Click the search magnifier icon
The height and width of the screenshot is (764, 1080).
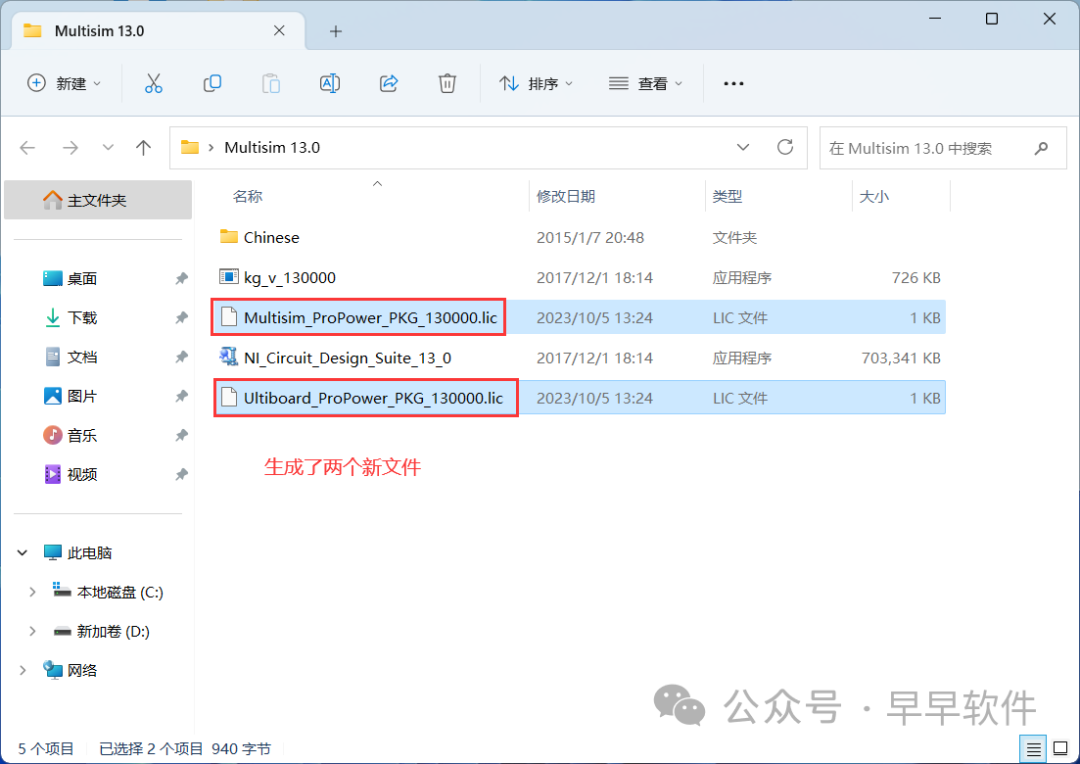(x=1041, y=147)
